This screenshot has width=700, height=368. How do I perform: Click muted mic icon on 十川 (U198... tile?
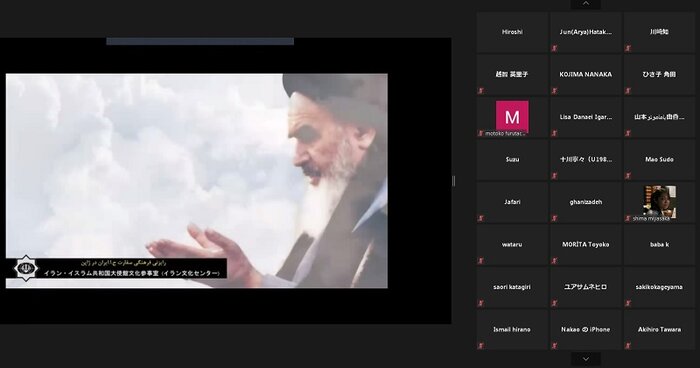[554, 176]
